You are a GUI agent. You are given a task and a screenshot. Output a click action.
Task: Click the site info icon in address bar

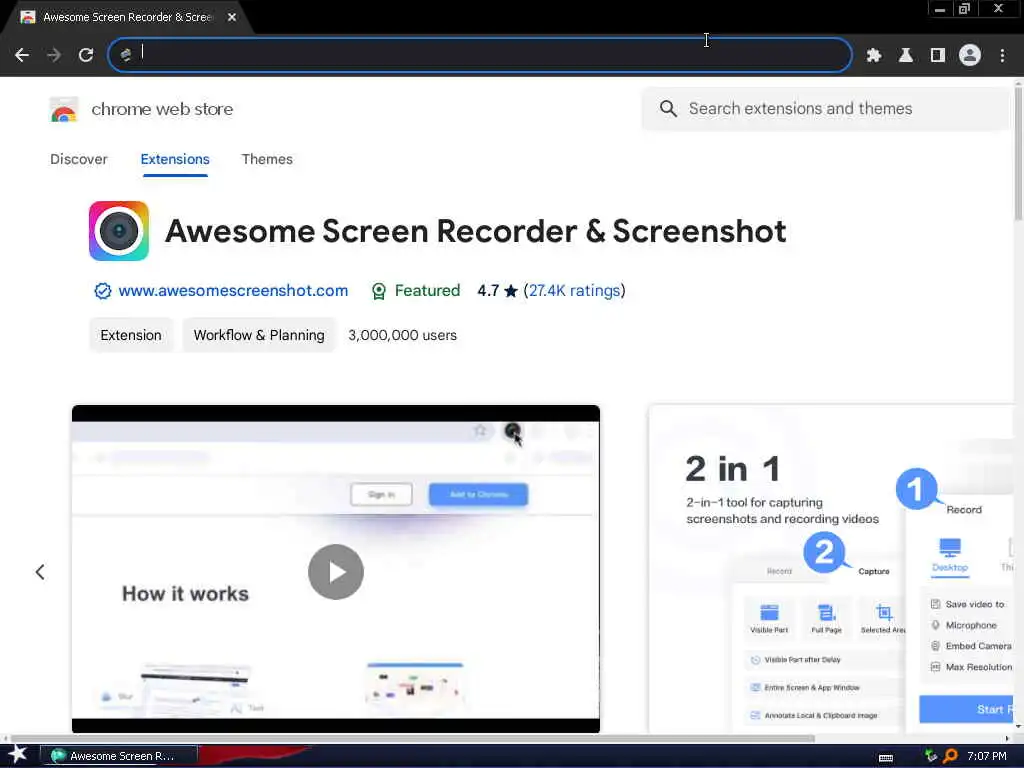[126, 55]
